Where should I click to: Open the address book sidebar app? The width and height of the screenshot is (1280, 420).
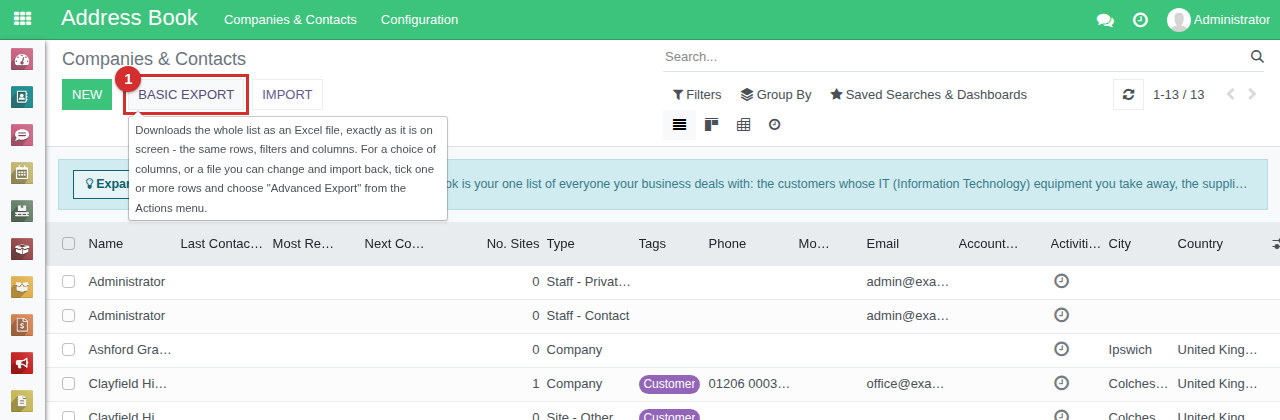(x=22, y=97)
